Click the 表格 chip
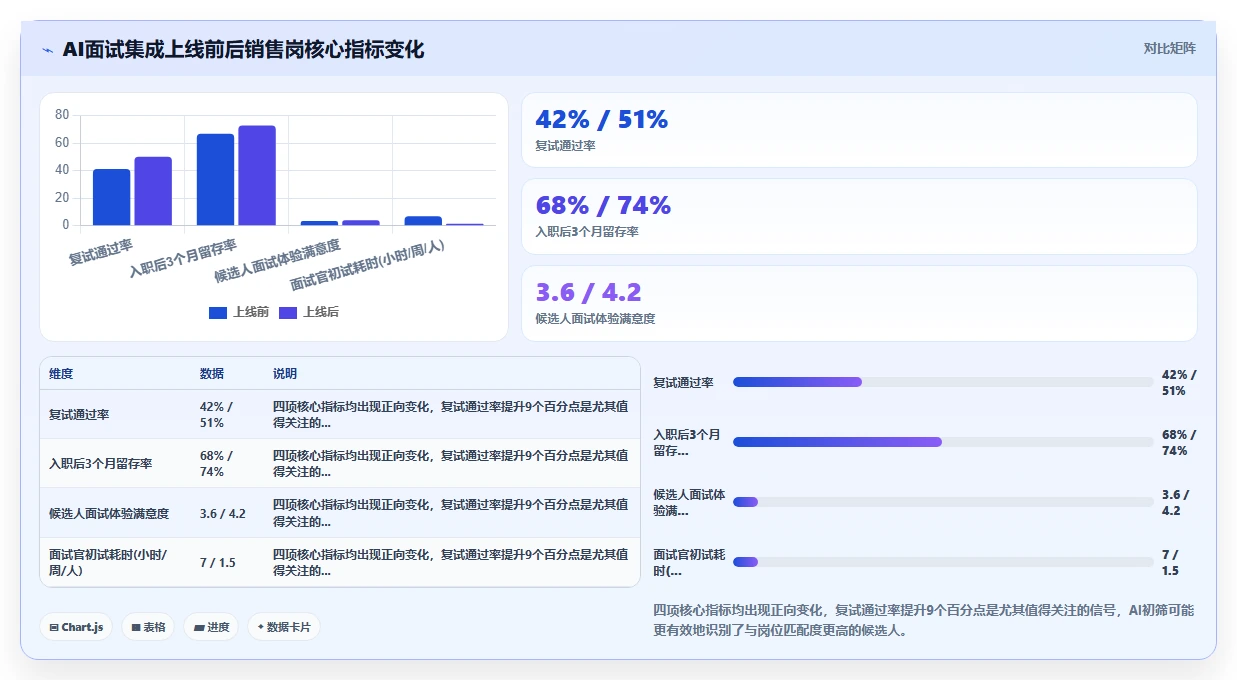The height and width of the screenshot is (680, 1237). [x=148, y=627]
